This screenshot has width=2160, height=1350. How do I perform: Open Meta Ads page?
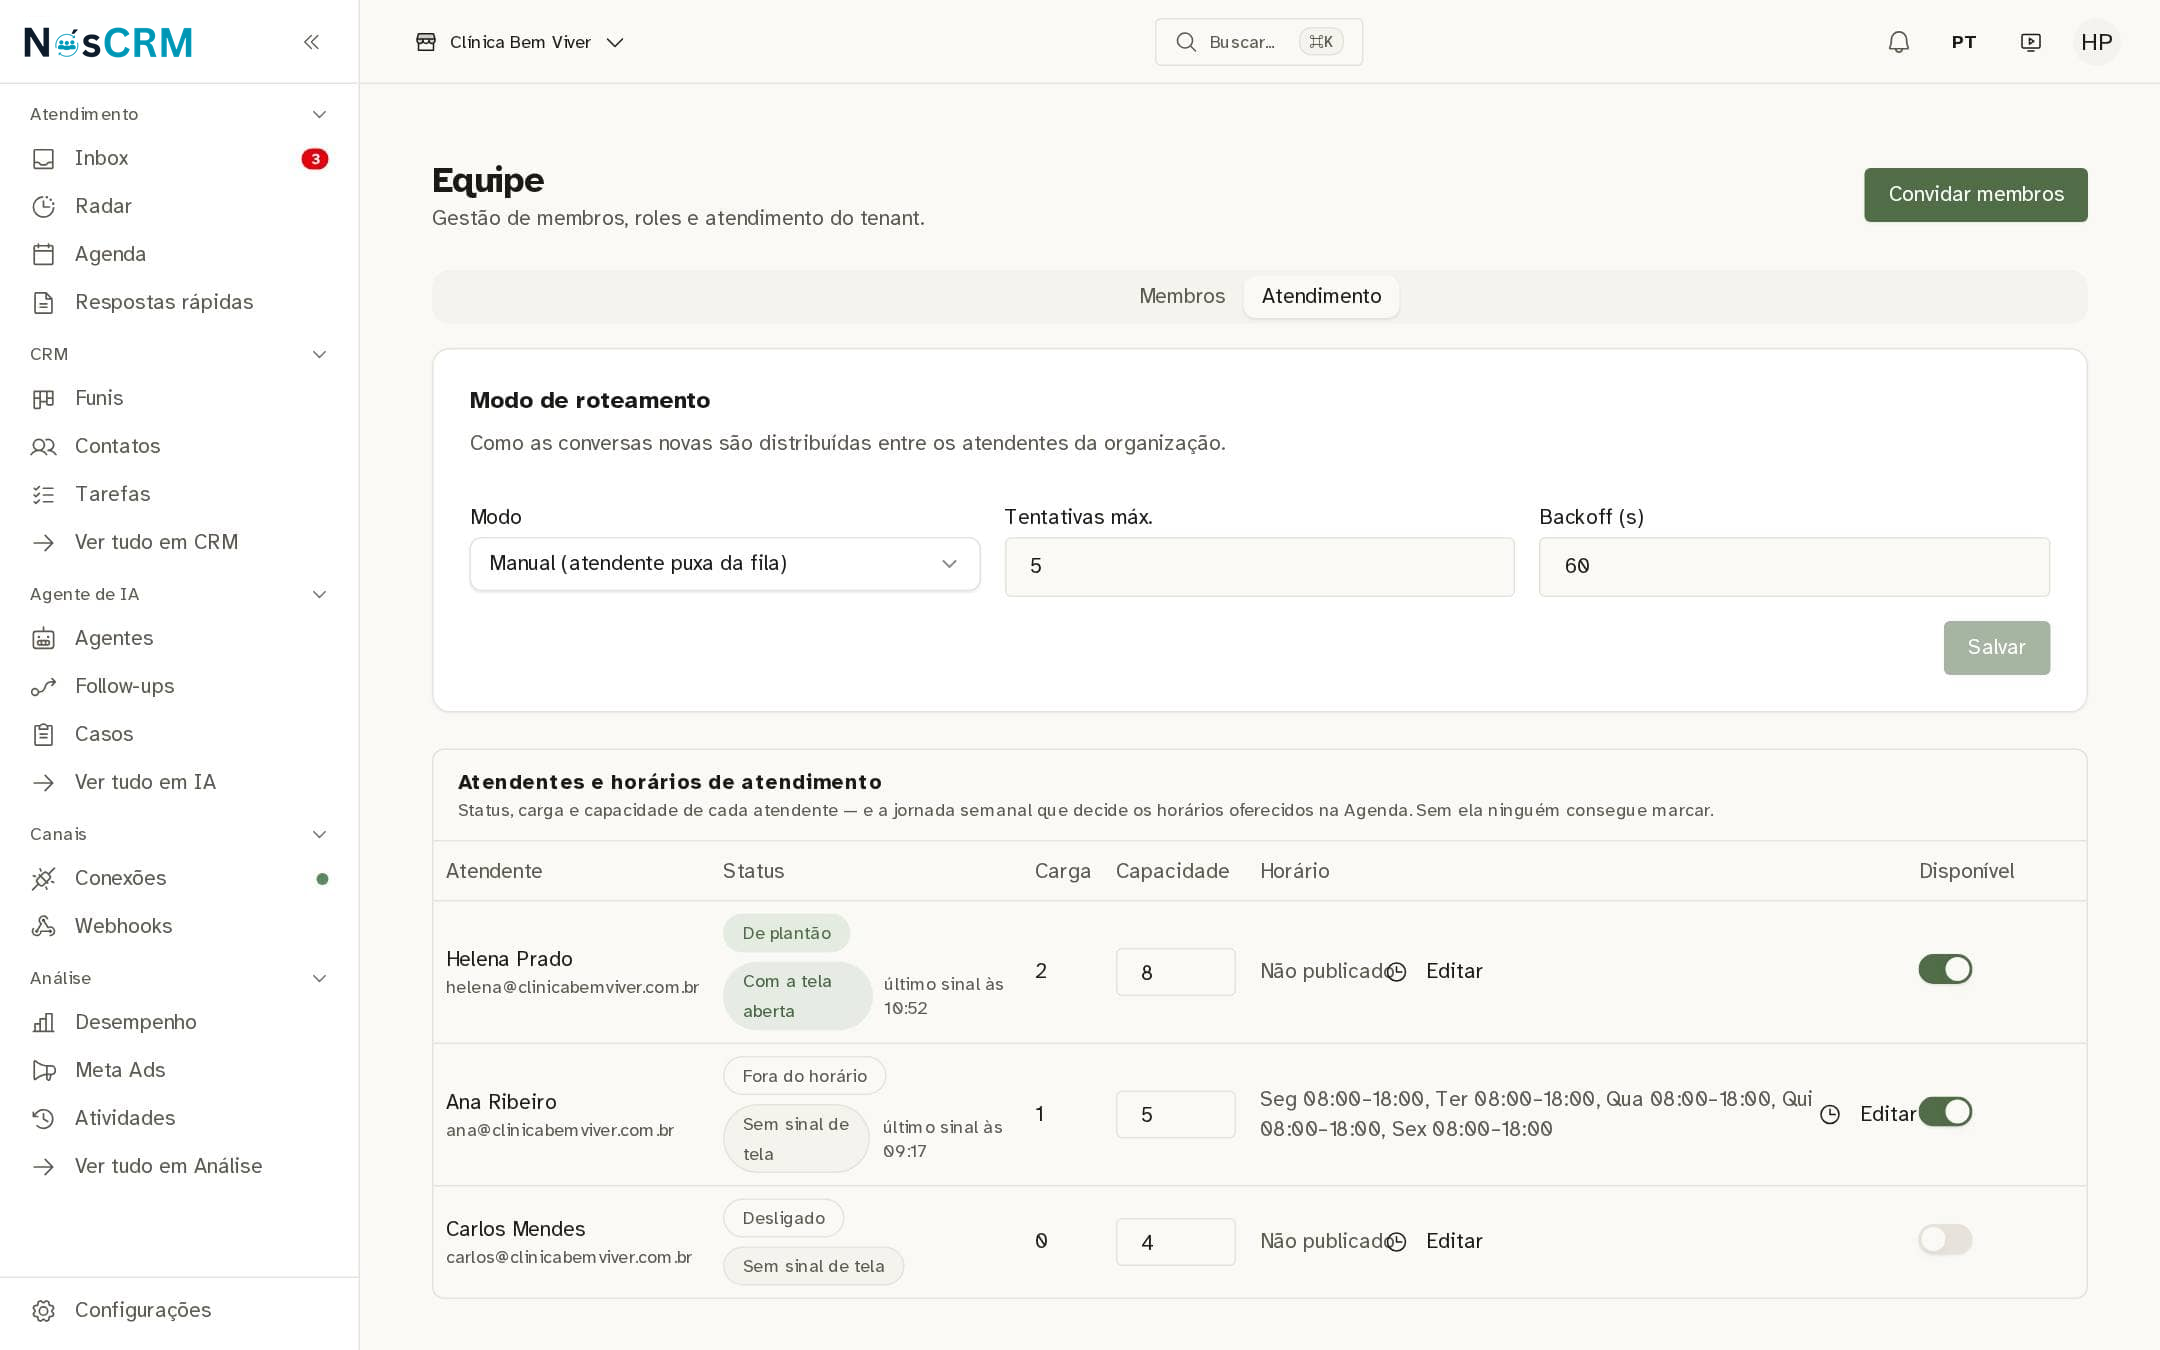179,1070
